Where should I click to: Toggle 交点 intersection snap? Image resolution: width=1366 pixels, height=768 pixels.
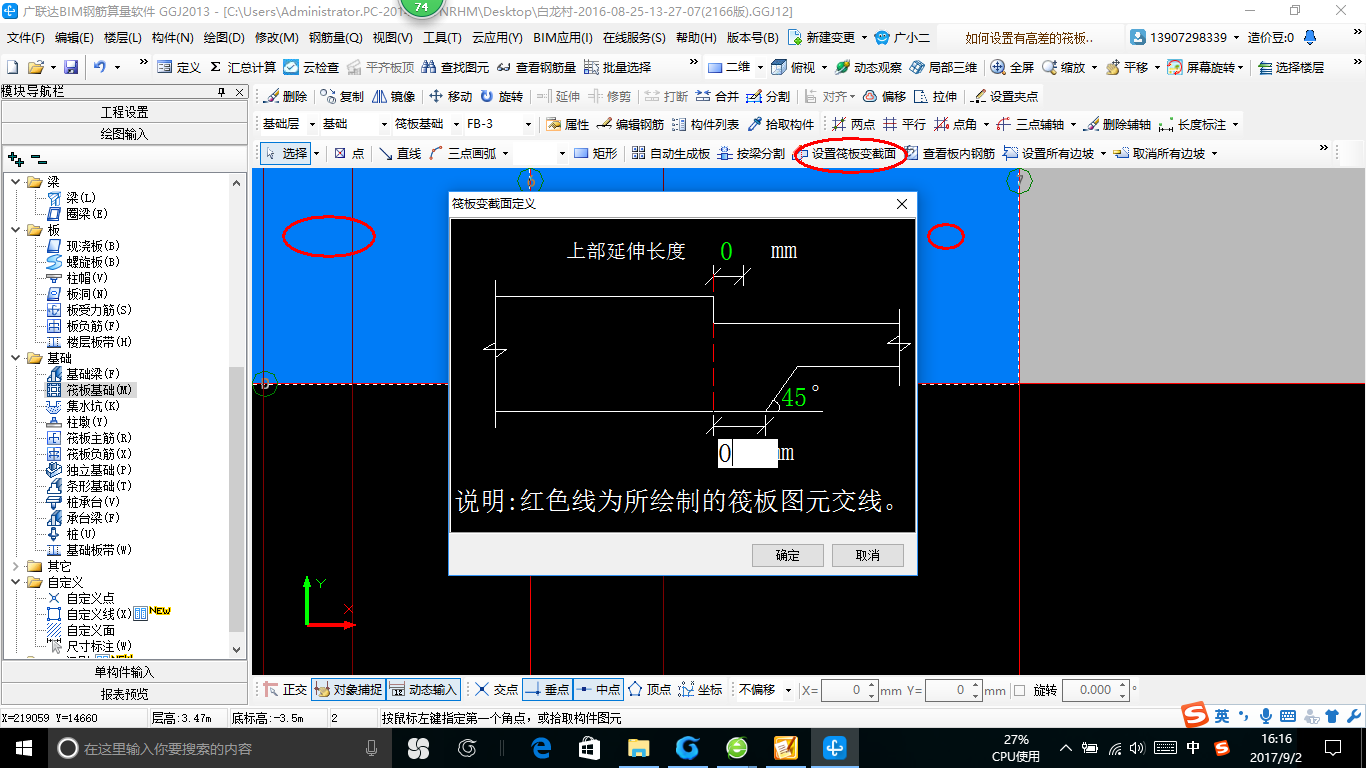pyautogui.click(x=497, y=690)
